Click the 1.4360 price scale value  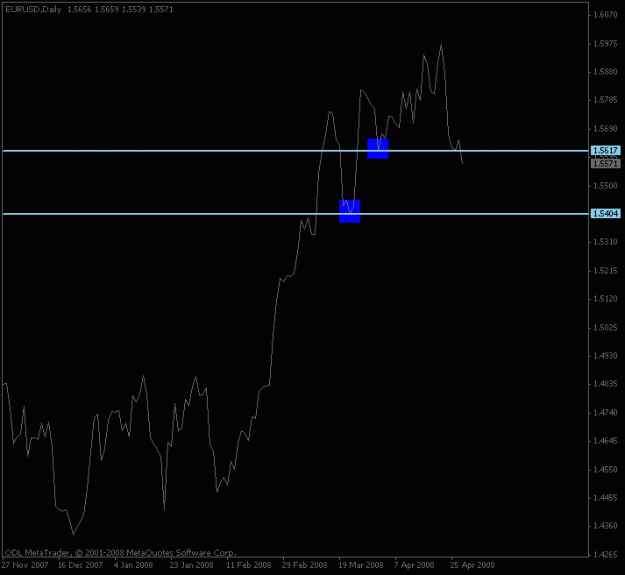click(x=605, y=526)
